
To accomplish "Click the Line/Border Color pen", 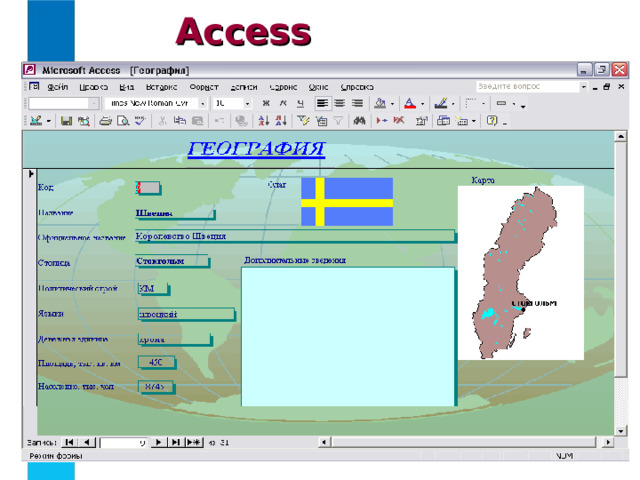I will (x=441, y=103).
